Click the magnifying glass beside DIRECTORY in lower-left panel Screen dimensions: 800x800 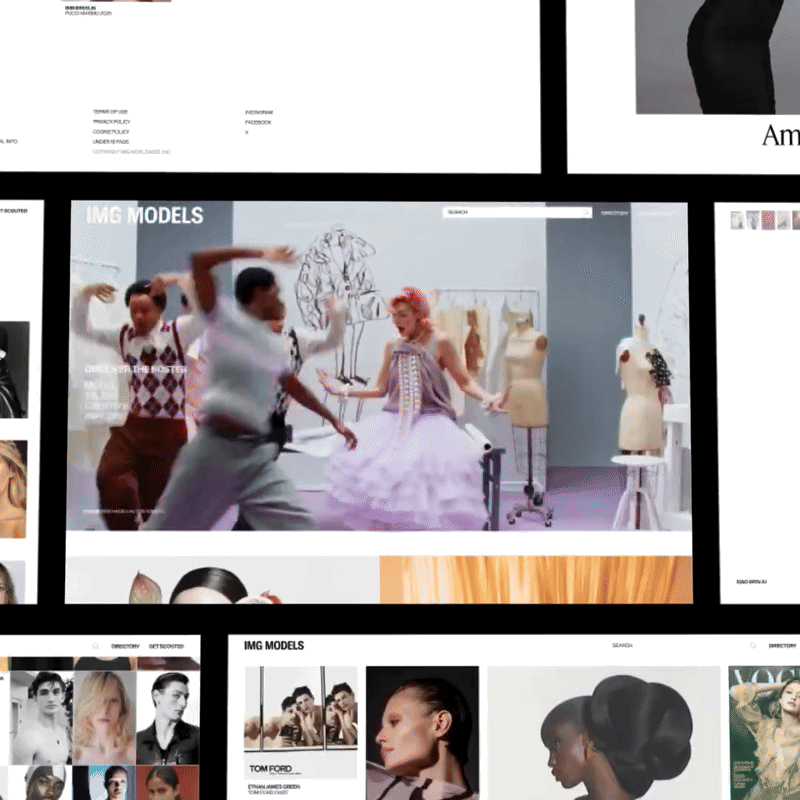[x=95, y=646]
